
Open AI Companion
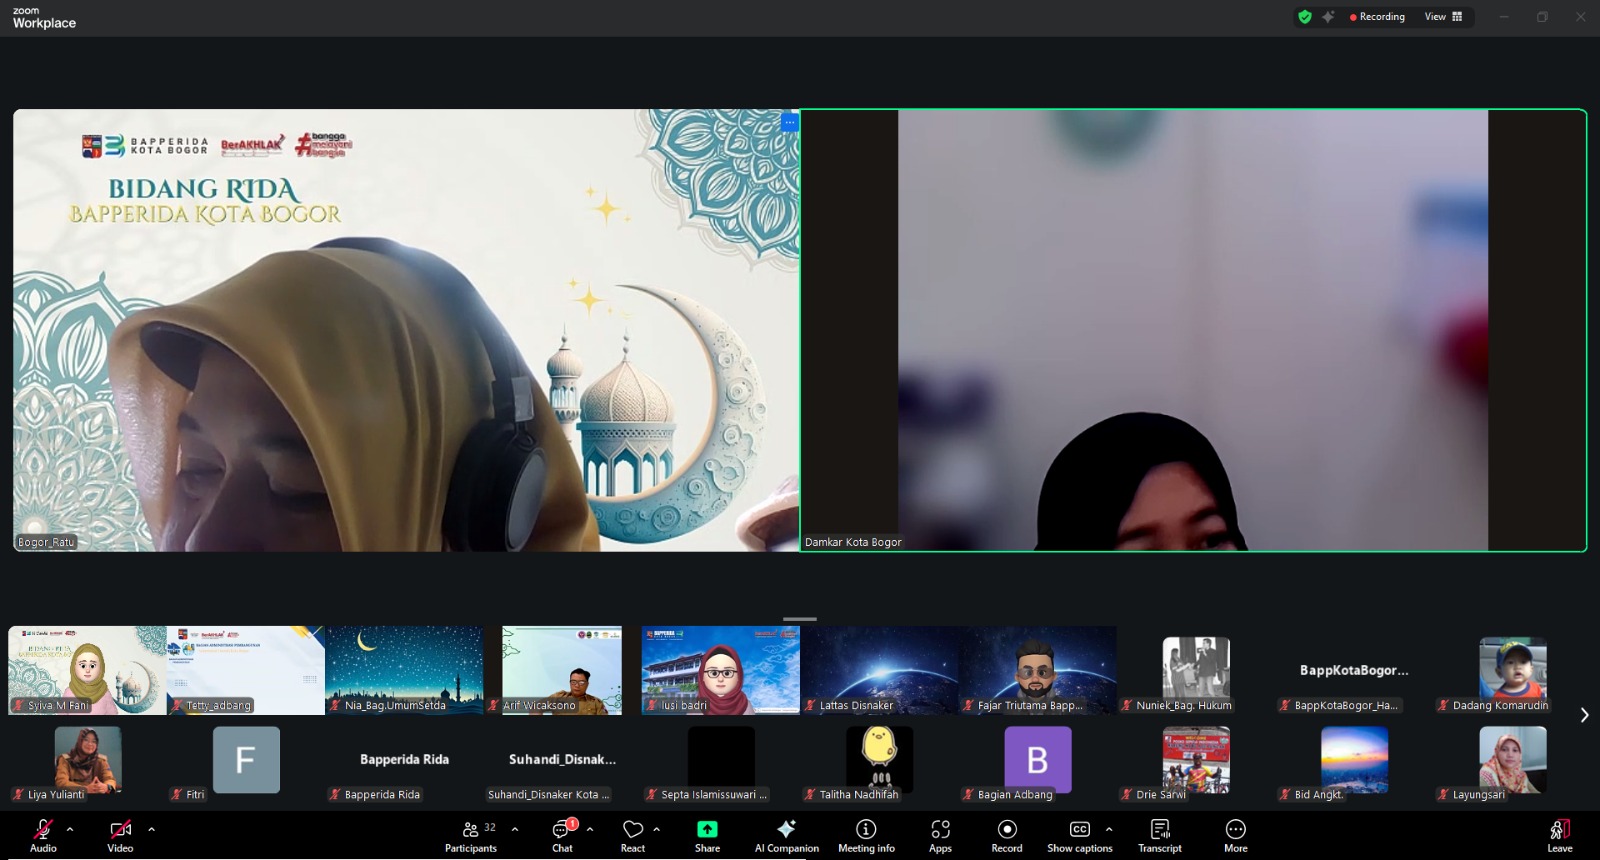pyautogui.click(x=786, y=835)
